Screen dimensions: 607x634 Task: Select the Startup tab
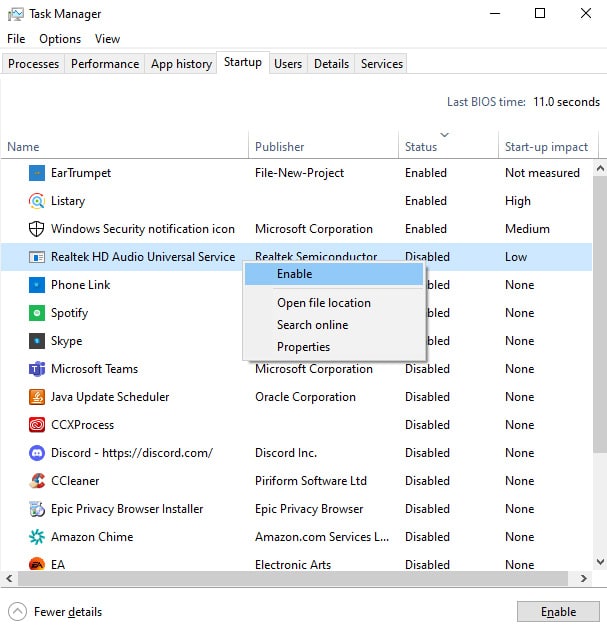(243, 62)
